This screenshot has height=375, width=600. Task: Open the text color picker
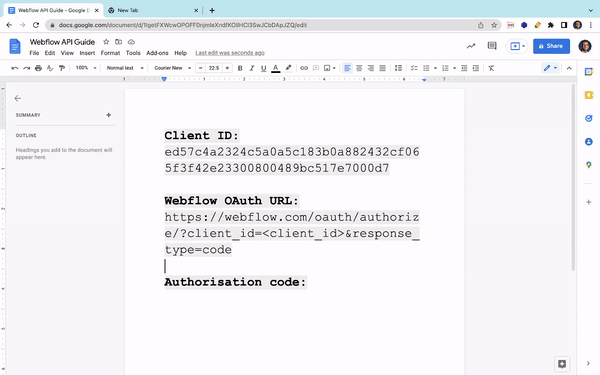click(276, 68)
